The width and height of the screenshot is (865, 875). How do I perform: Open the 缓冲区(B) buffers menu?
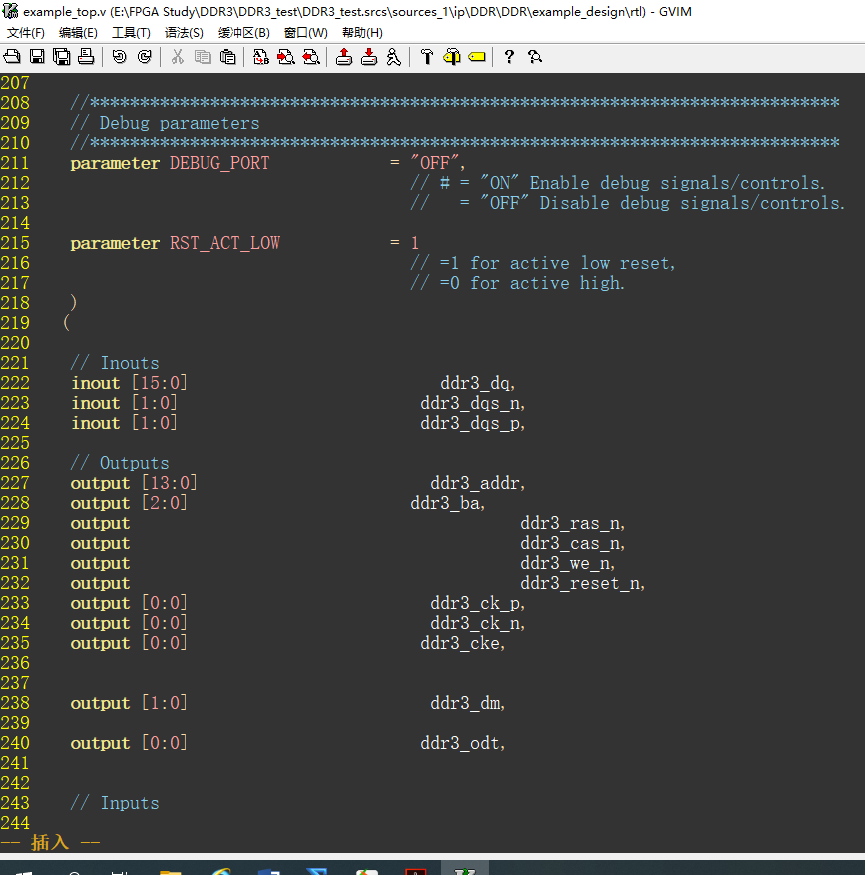(x=244, y=33)
